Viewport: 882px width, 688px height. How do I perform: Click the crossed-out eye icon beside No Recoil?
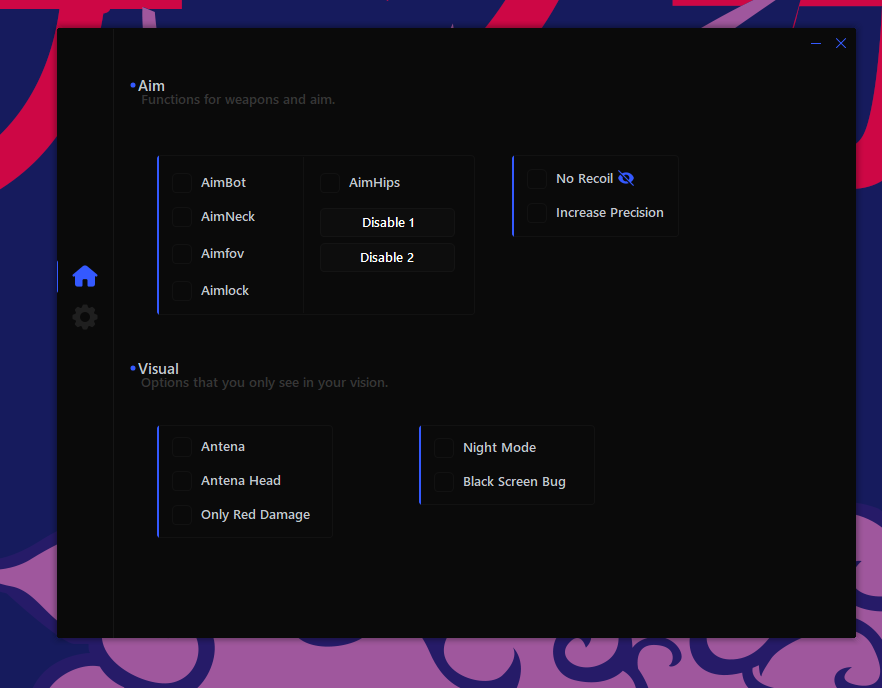[627, 178]
